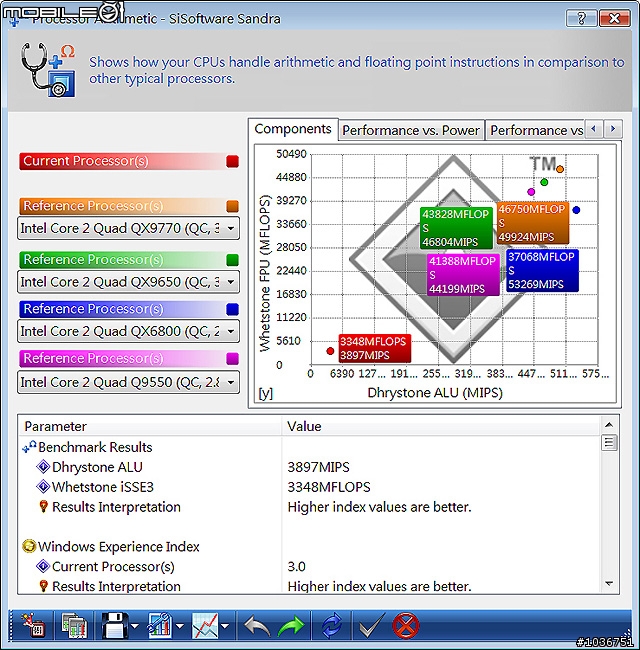640x650 pixels.
Task: Click the blue 37068MFLOPS chart label
Action: pyautogui.click(x=542, y=270)
